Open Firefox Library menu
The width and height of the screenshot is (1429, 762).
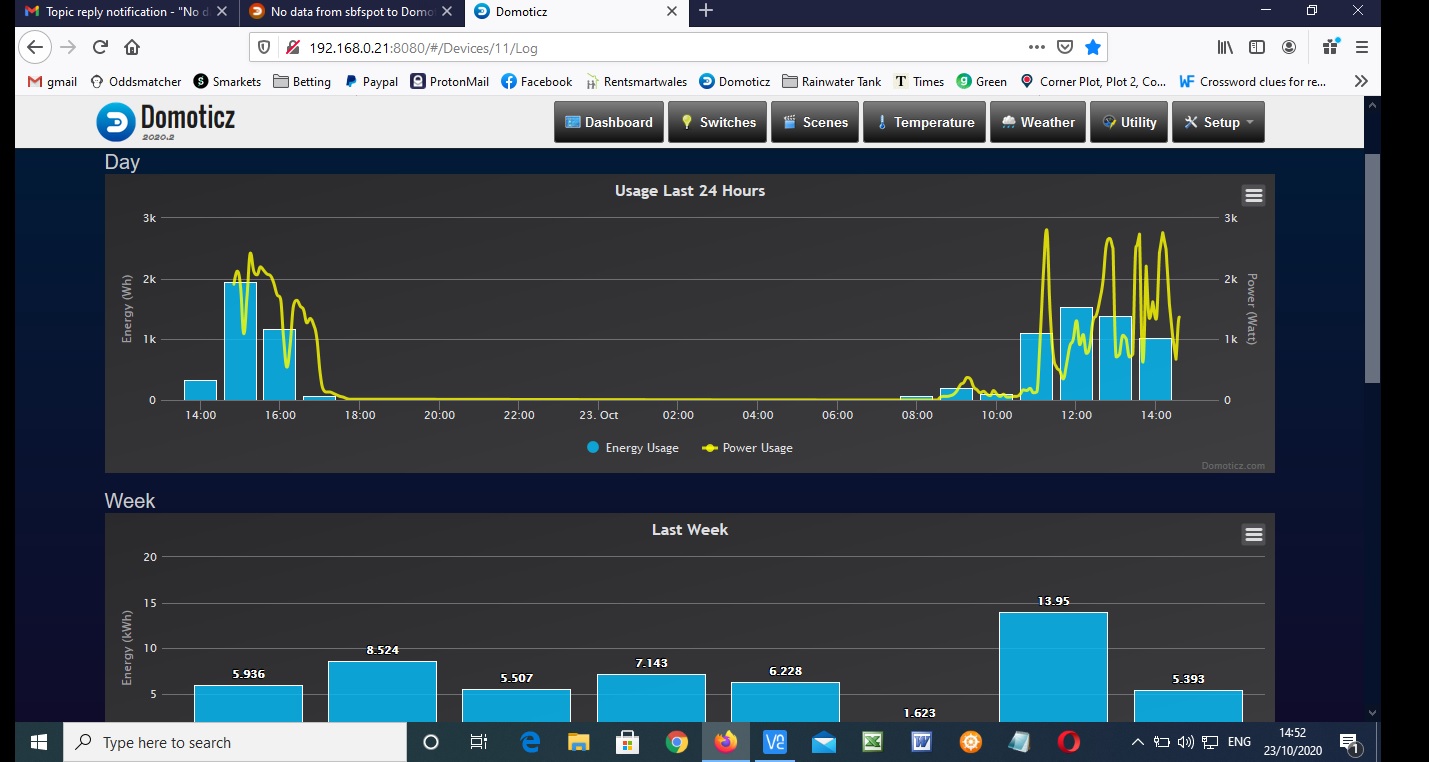click(x=1225, y=47)
